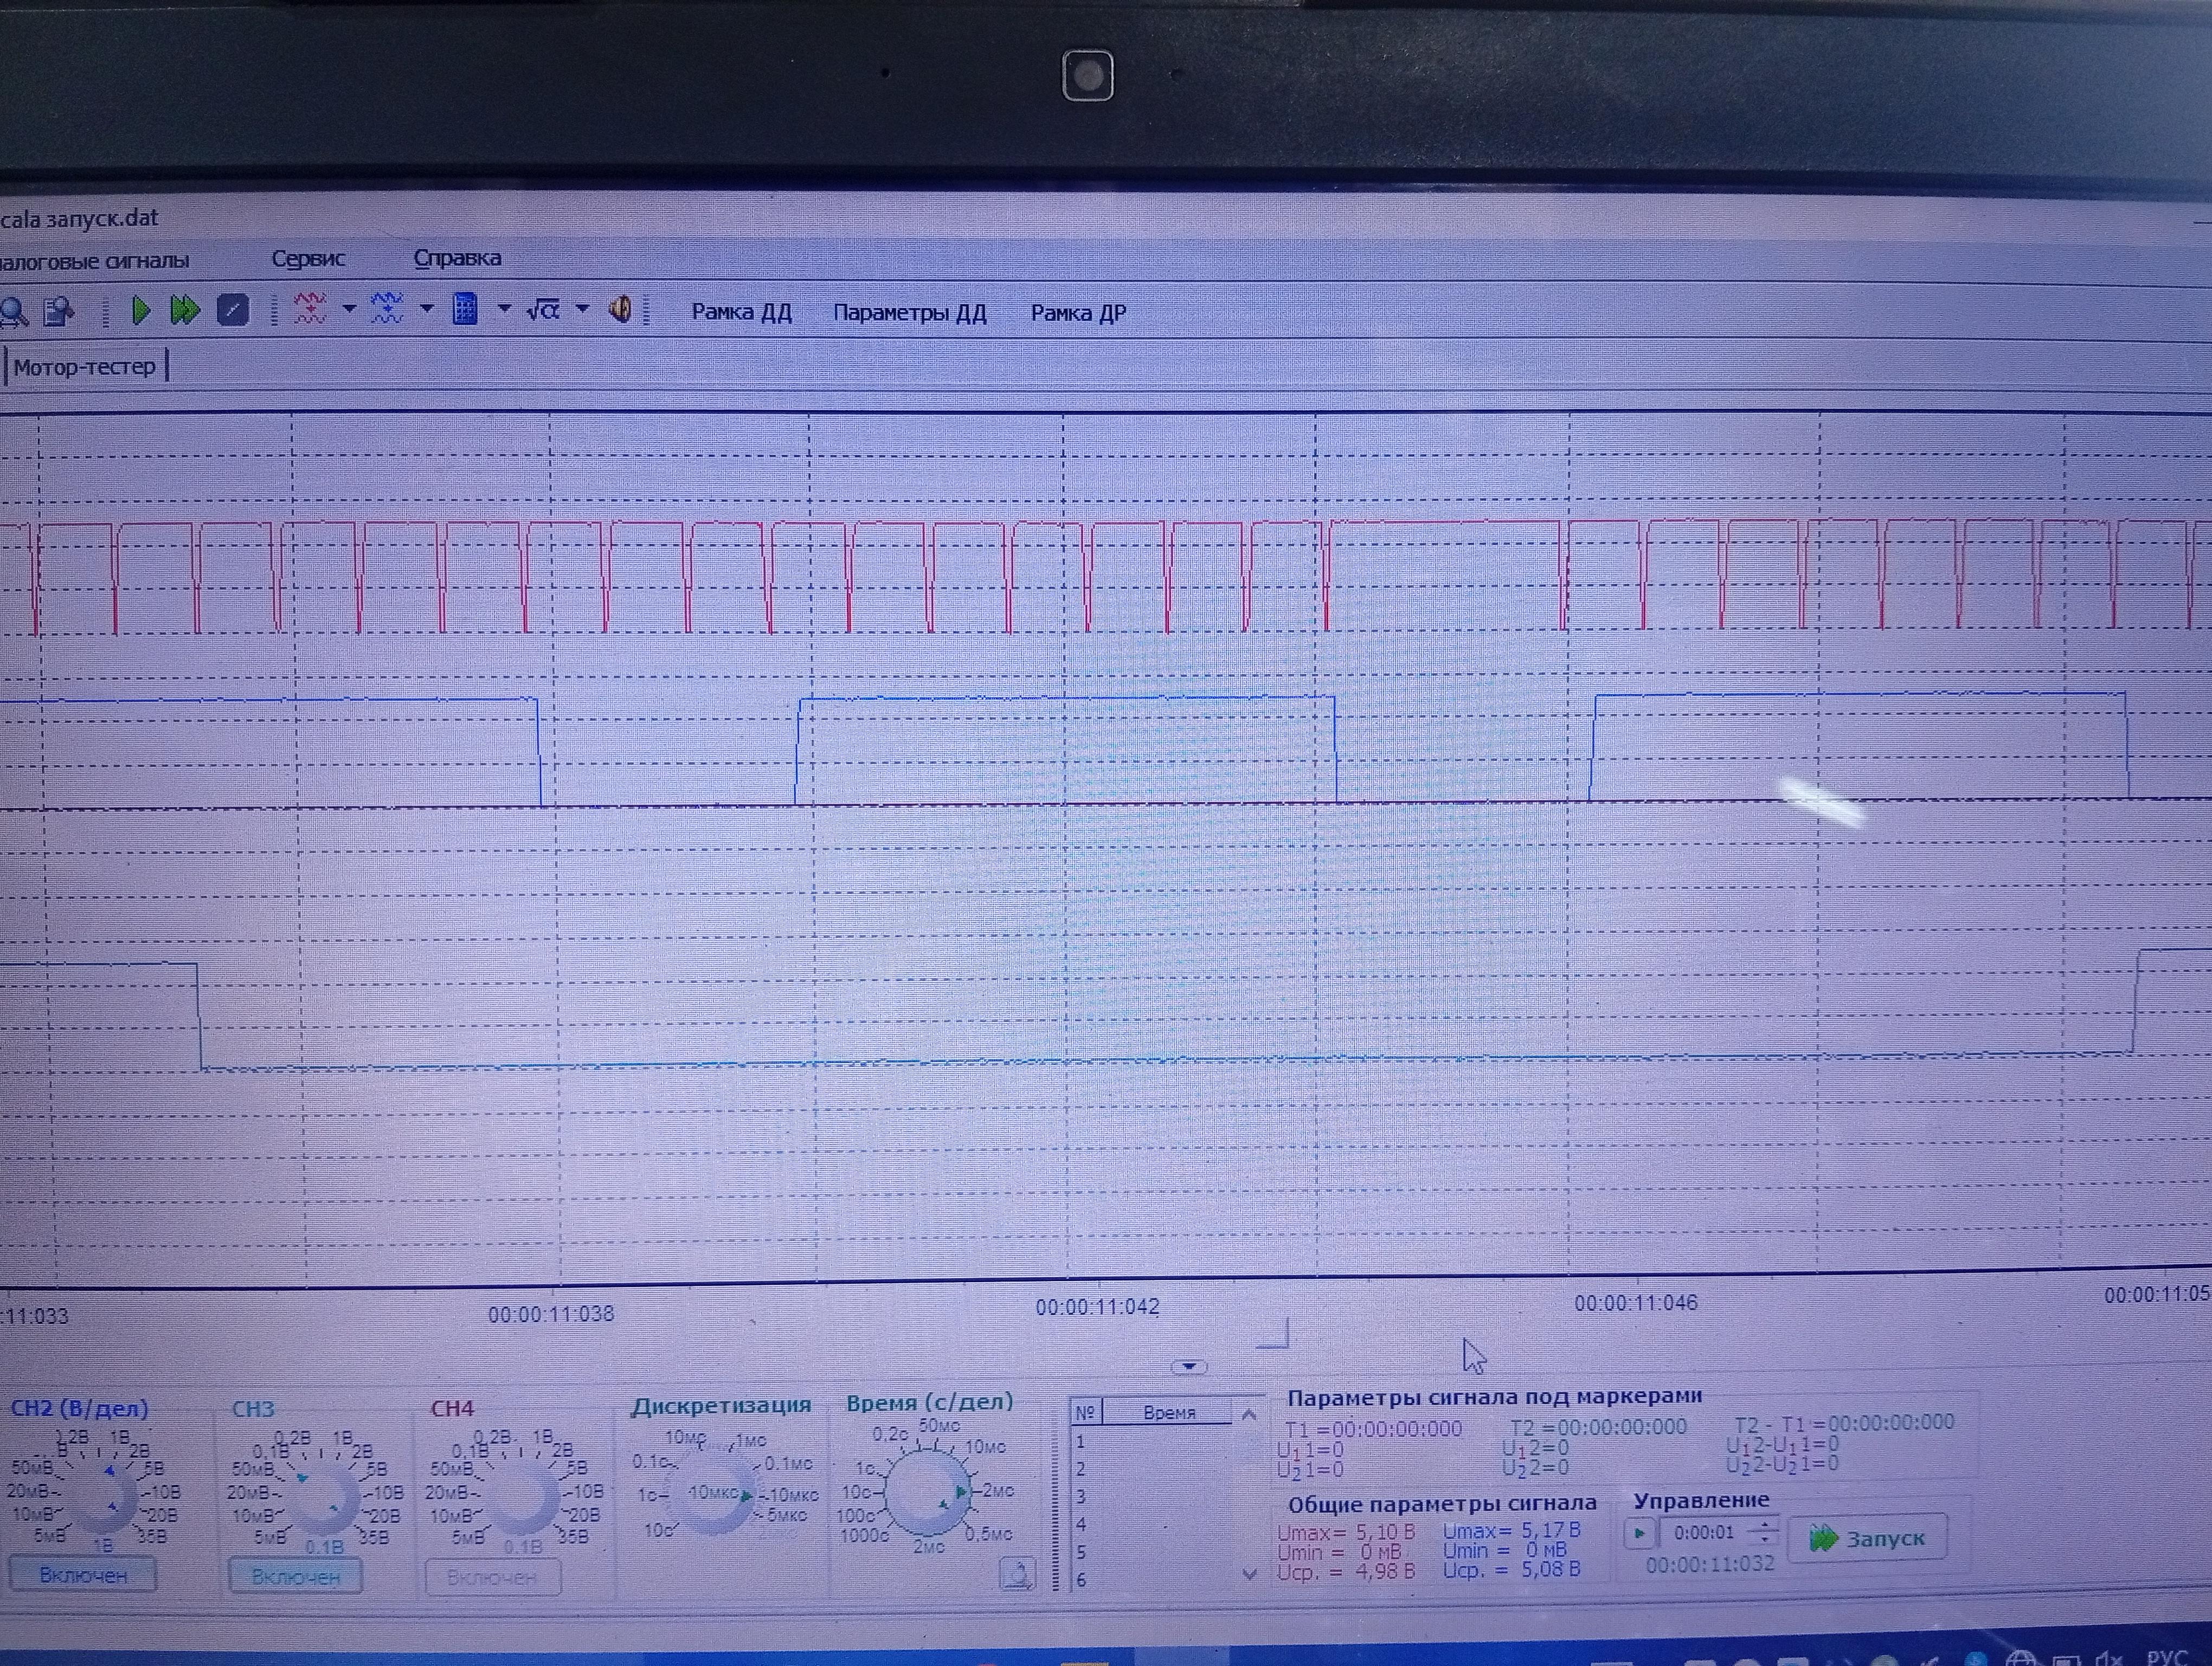Select row 1 in the marker table
The image size is (2212, 1666).
pos(1152,1442)
